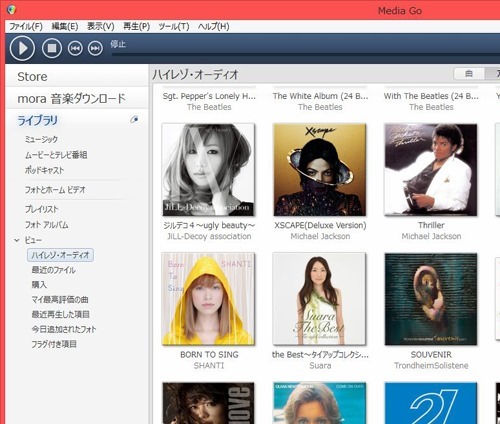
Task: Click SHANTI artist name
Action: [209, 366]
